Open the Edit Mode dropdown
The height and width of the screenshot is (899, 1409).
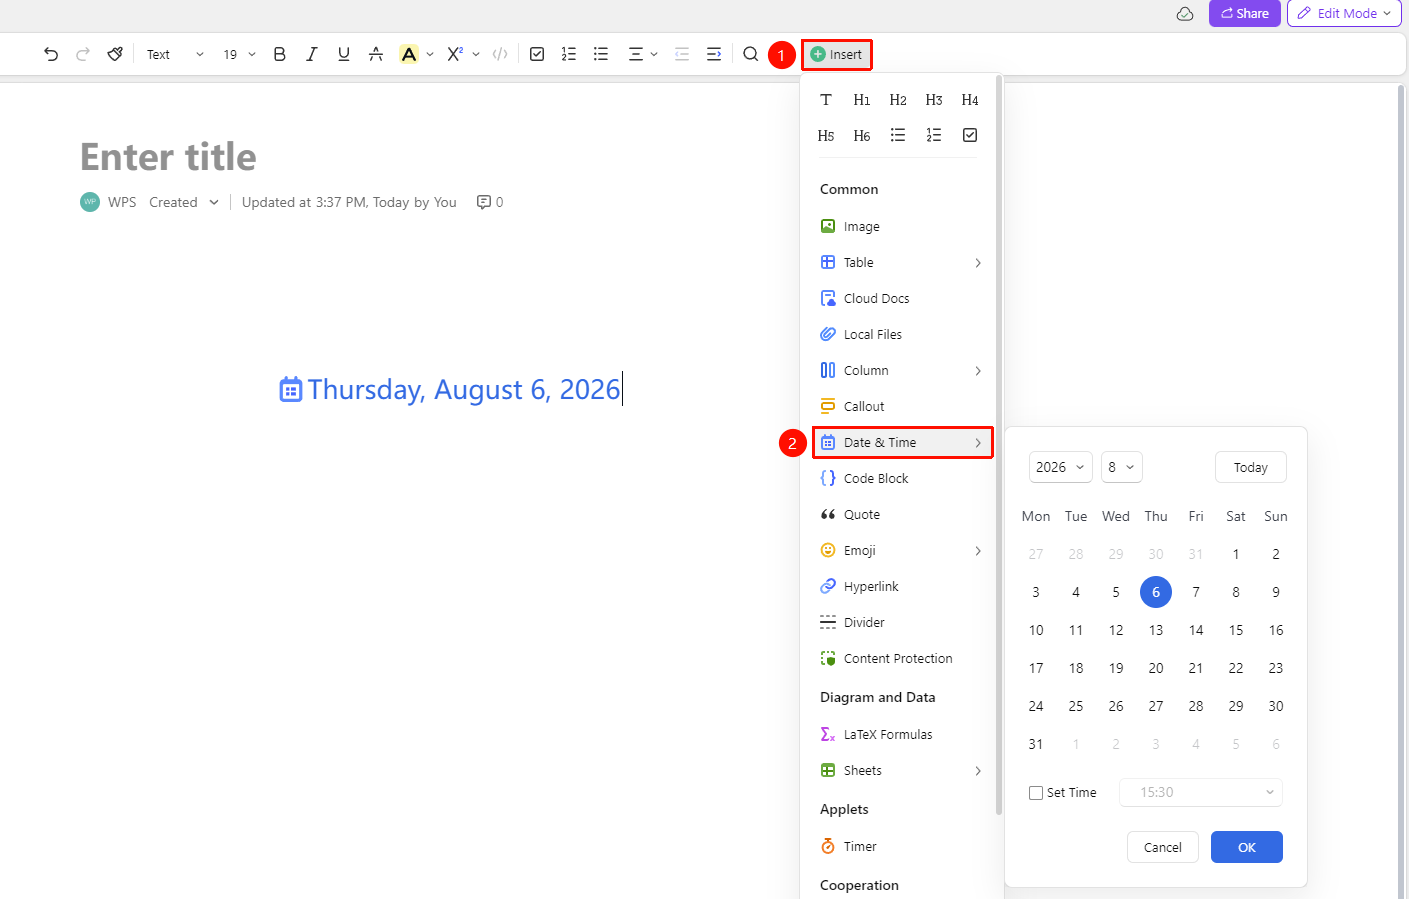(x=1344, y=14)
